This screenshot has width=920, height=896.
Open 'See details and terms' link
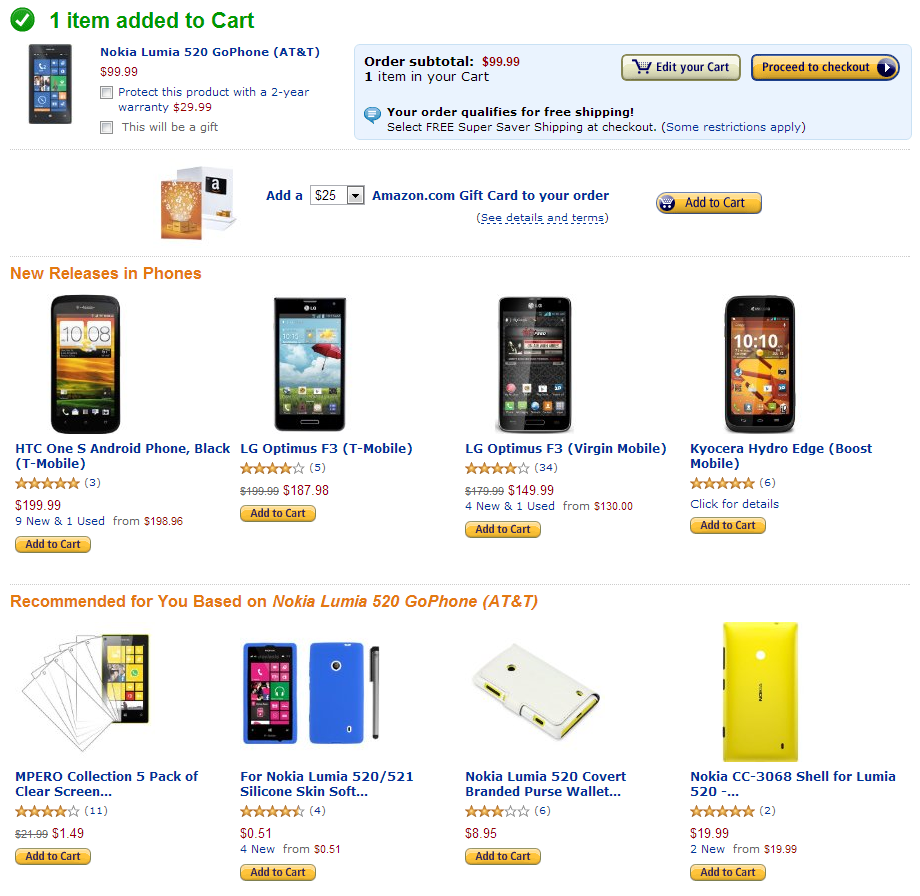pos(542,218)
